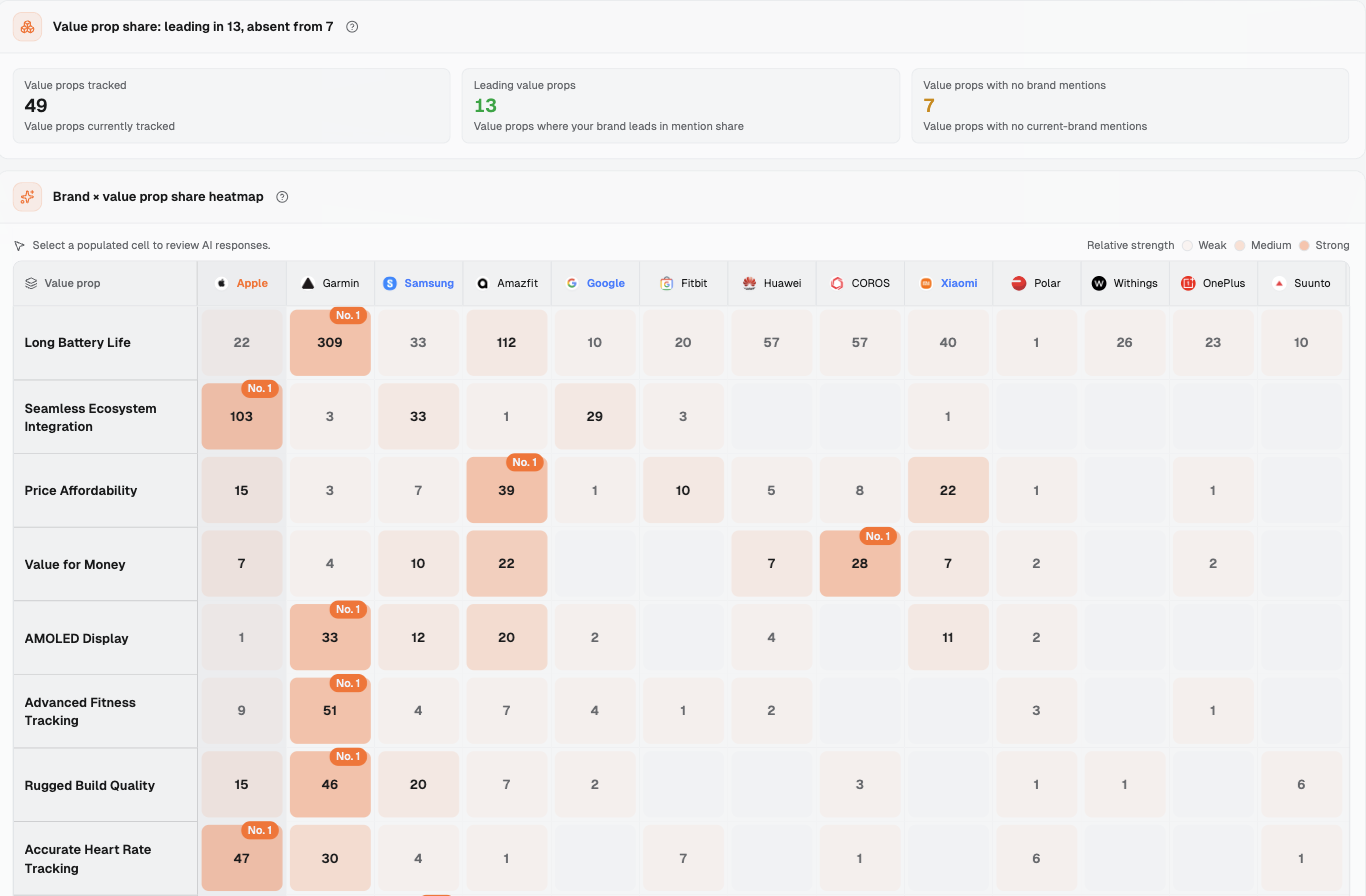Select the no brand mentions card showing 7
Image resolution: width=1366 pixels, height=896 pixels.
click(x=1130, y=105)
